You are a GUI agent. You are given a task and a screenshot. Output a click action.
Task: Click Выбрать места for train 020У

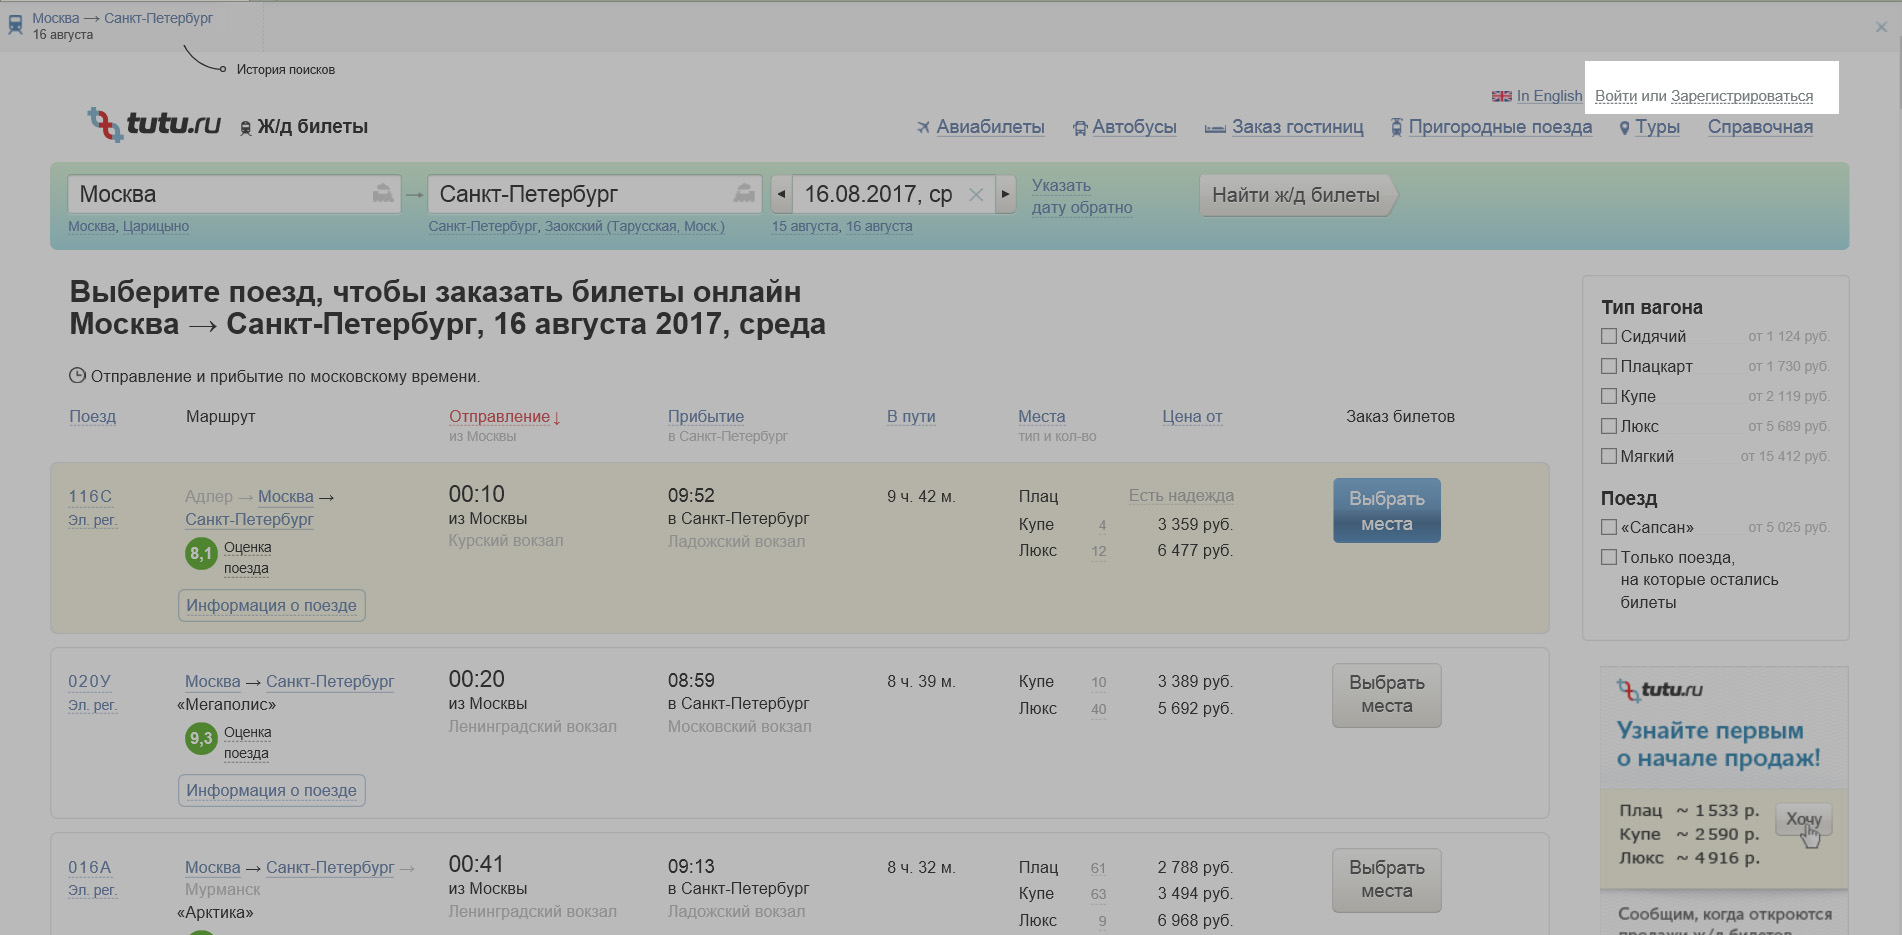tap(1386, 695)
